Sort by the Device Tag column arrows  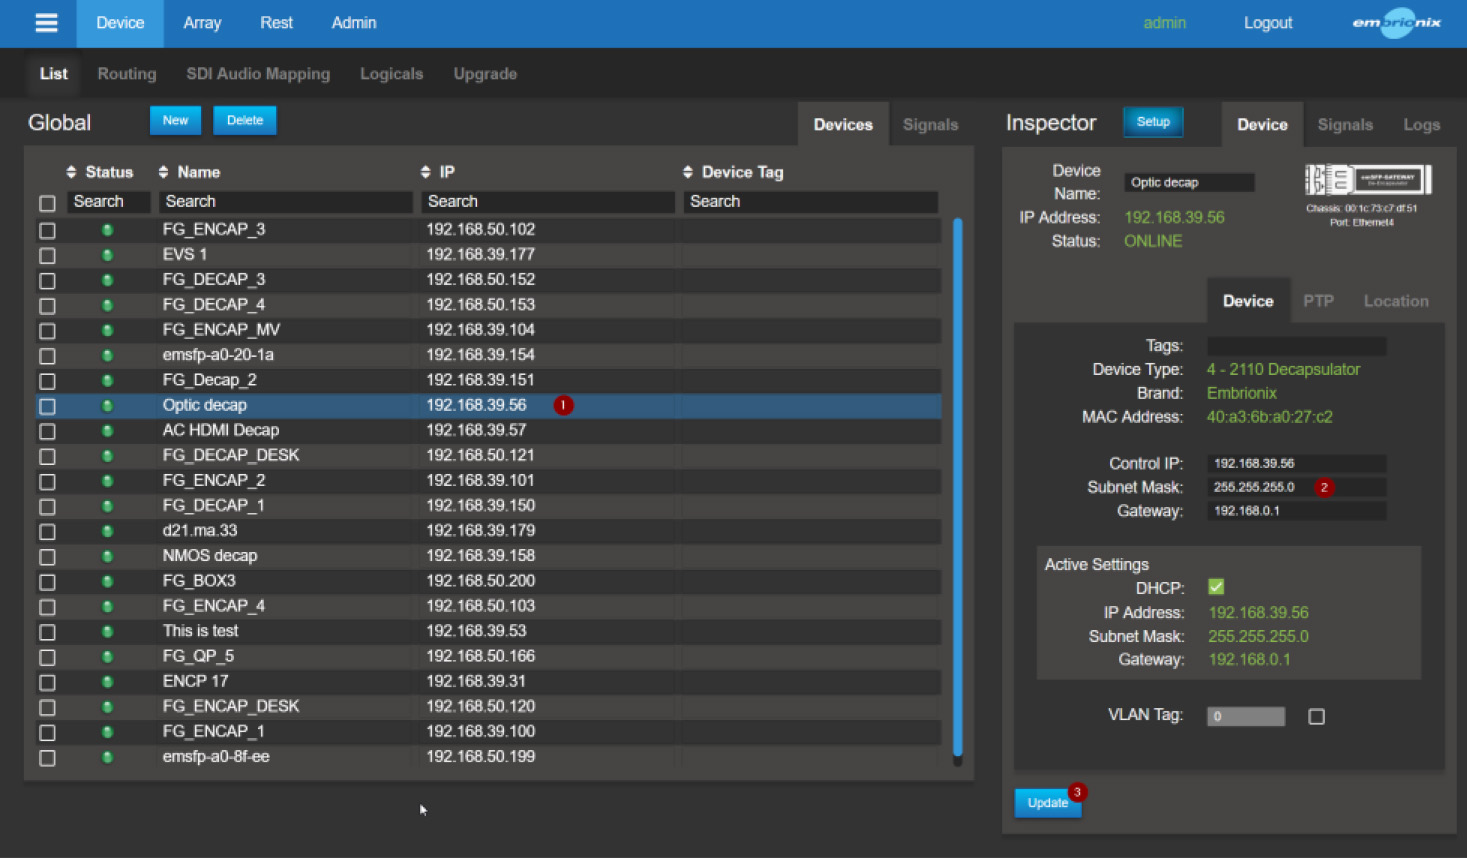click(x=688, y=172)
